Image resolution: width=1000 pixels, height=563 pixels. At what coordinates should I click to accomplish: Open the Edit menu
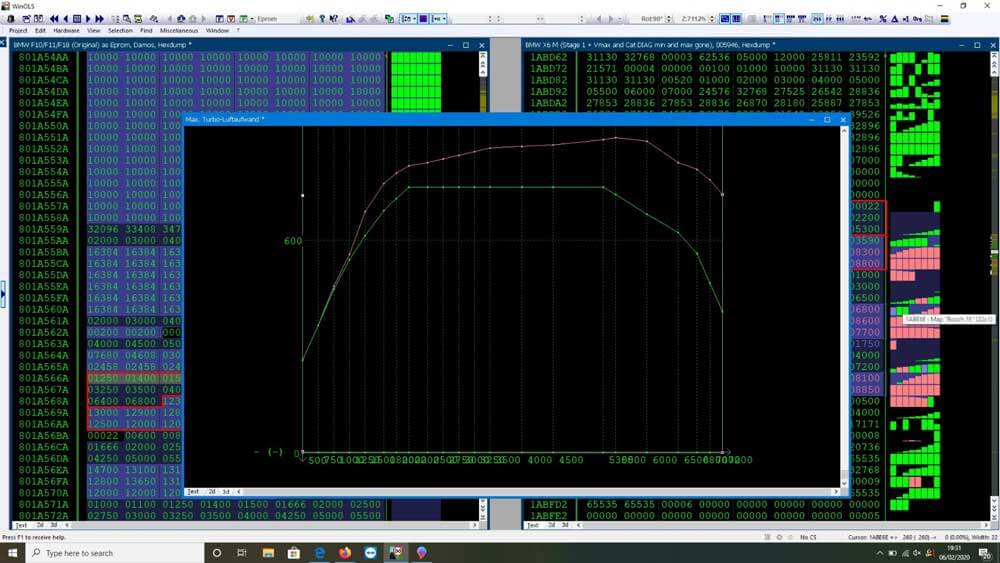[40, 31]
